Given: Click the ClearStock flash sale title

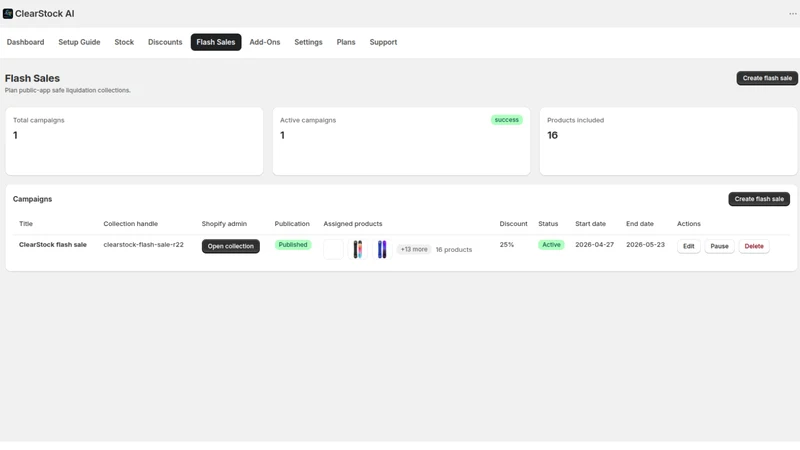Looking at the screenshot, I should (53, 245).
